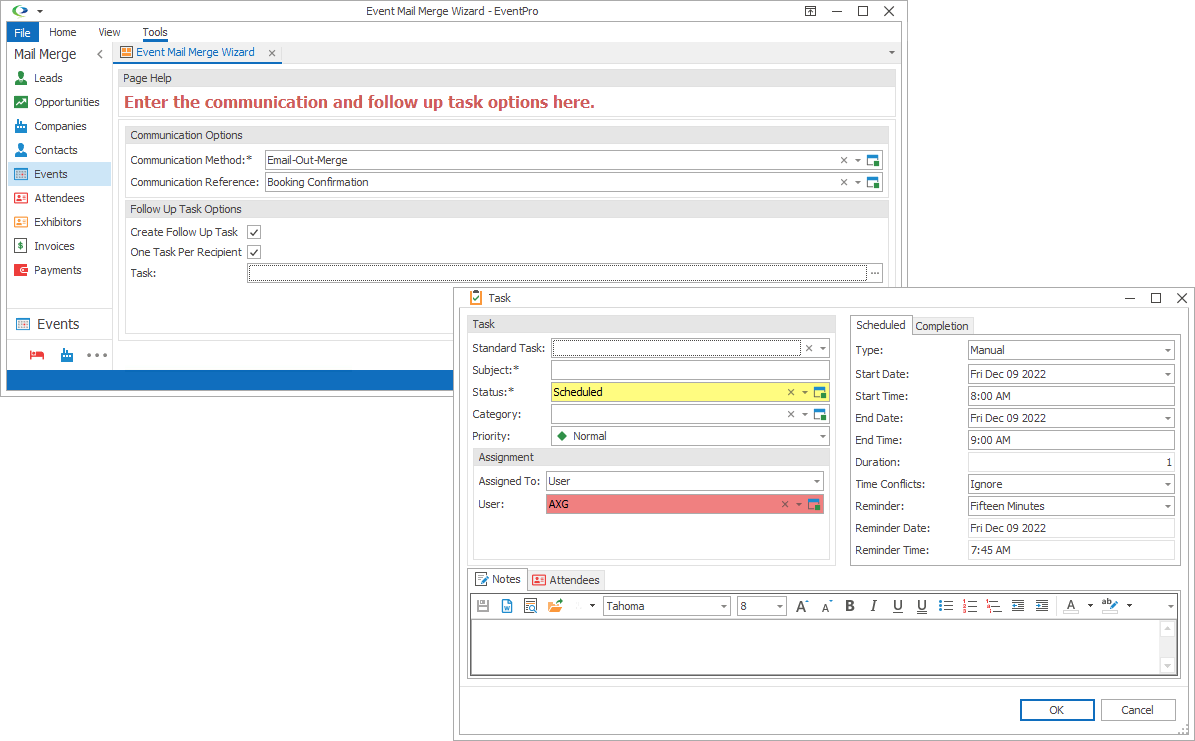This screenshot has height=741, width=1195.
Task: Select the Notes tab in Task dialog
Action: (x=498, y=579)
